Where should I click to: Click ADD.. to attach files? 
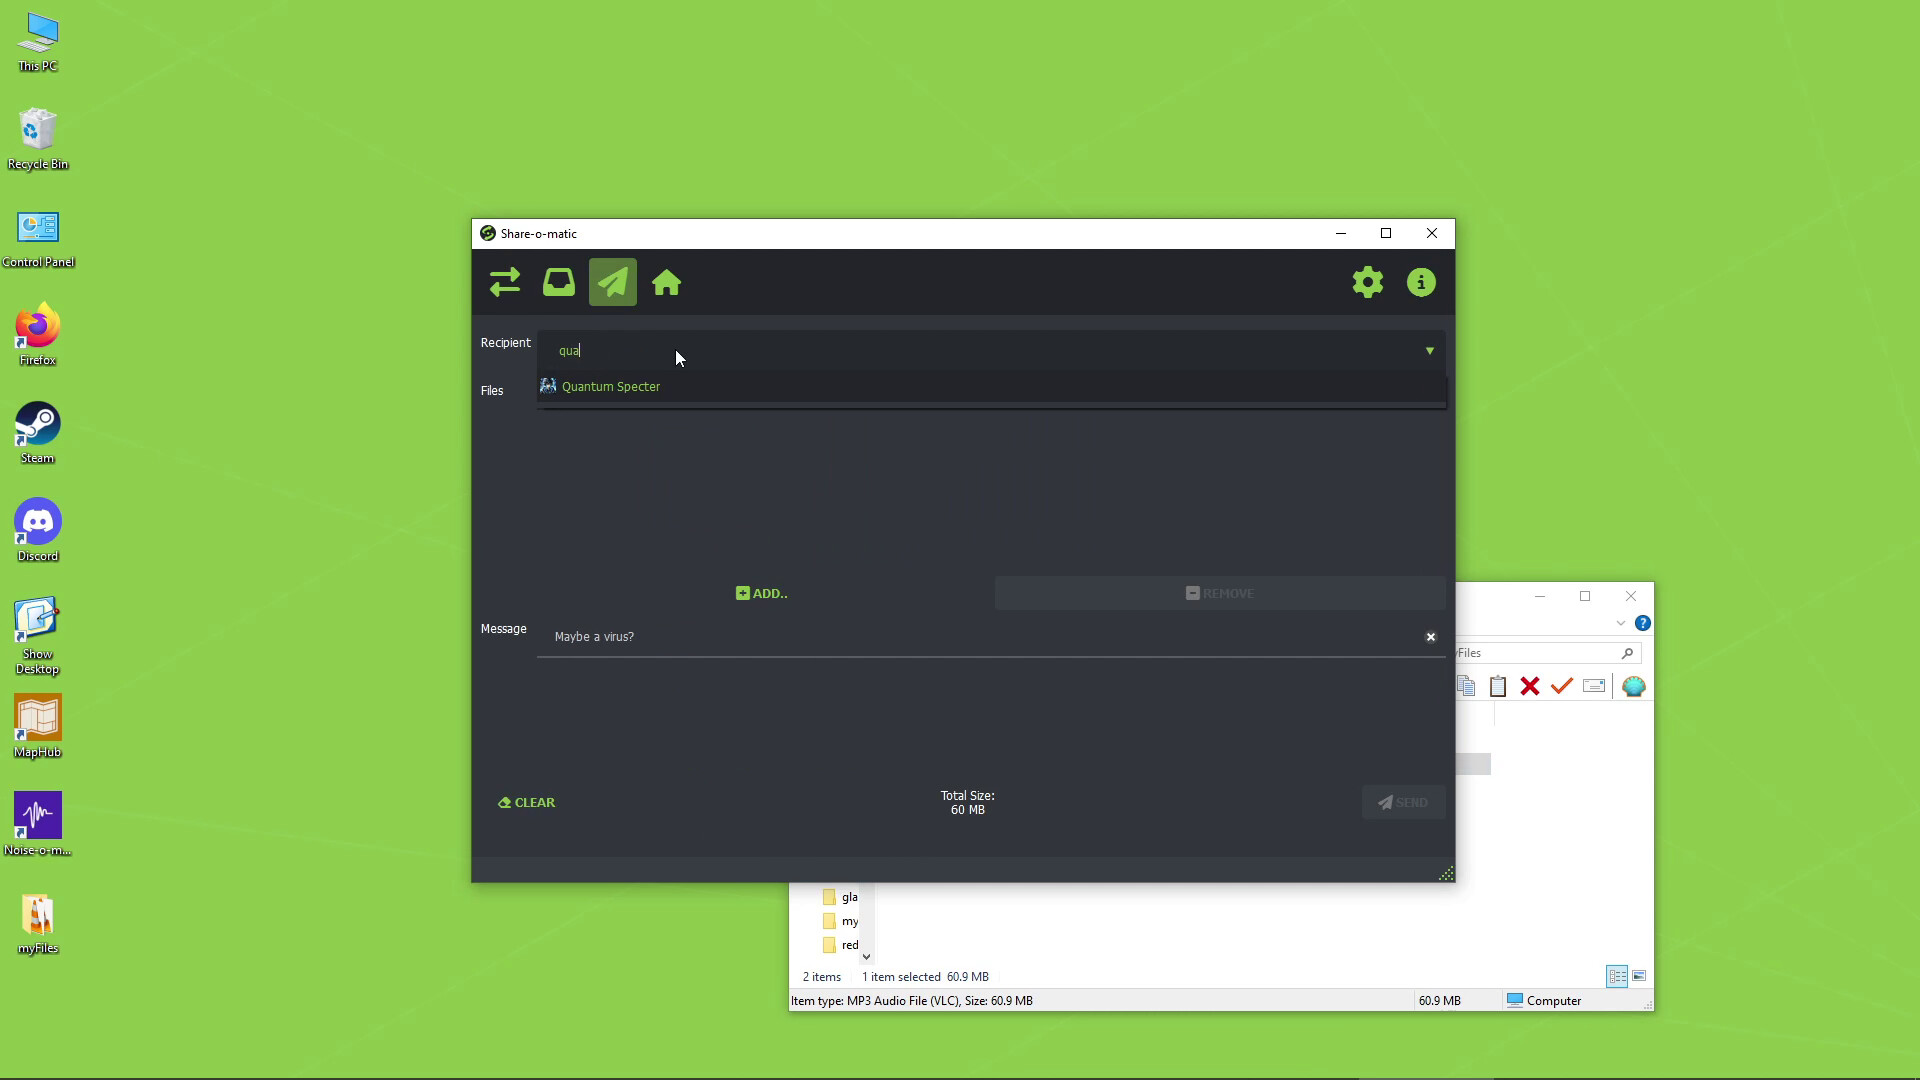click(x=760, y=593)
